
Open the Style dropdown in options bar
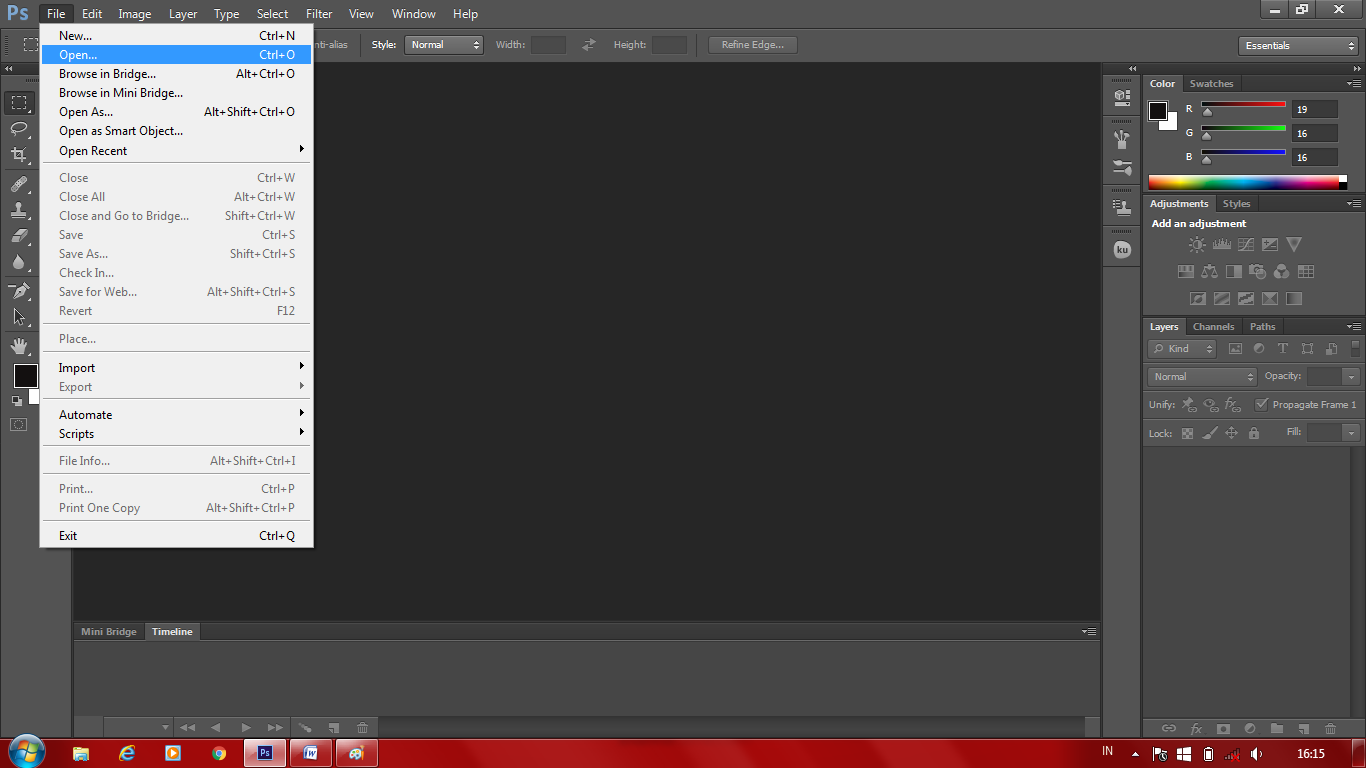[444, 45]
